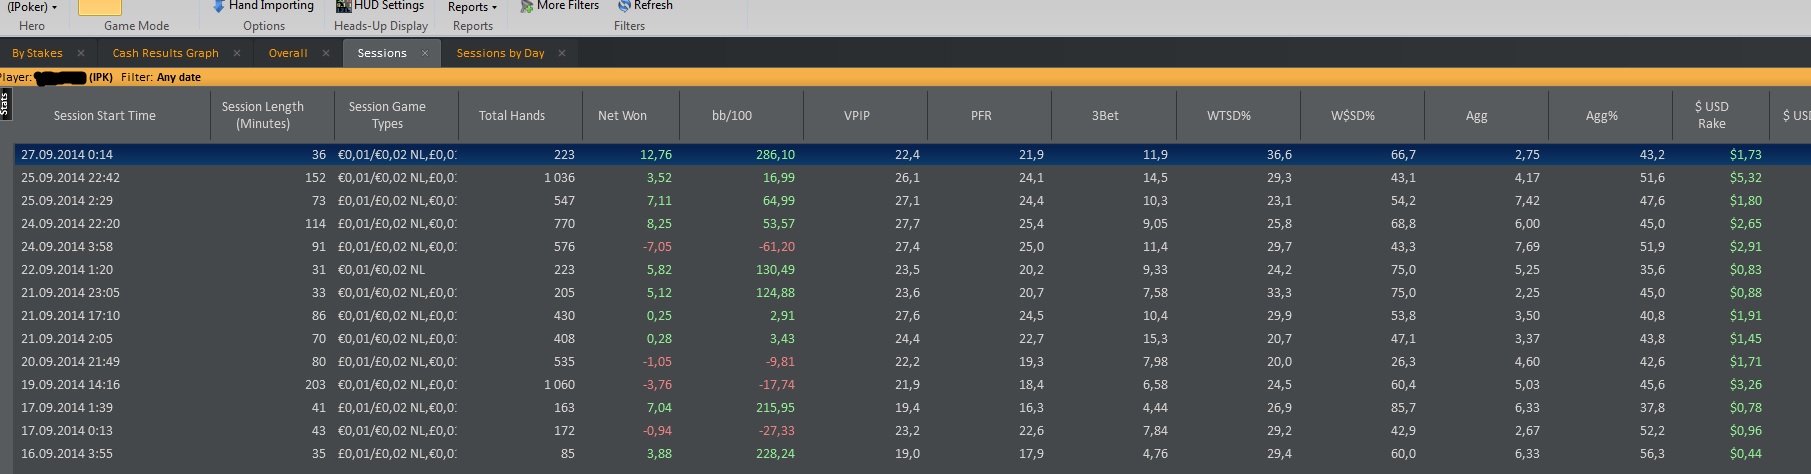
Task: Sort by Session Start Time column
Action: click(104, 116)
